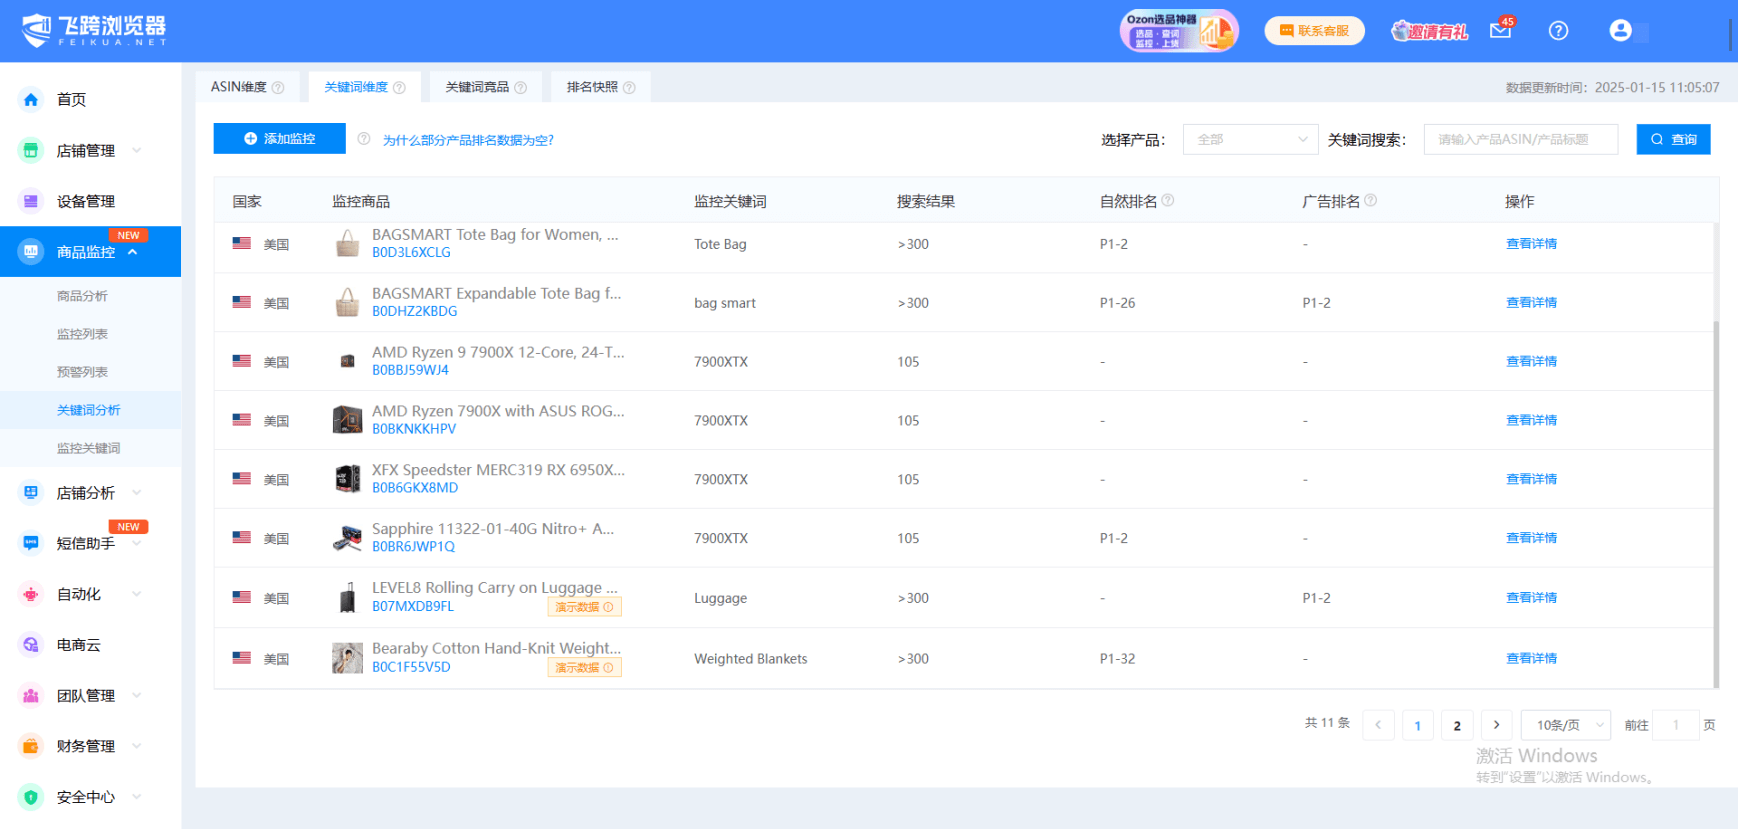Click info icon next to 自然排名 header
The image size is (1738, 829).
coord(1168,200)
